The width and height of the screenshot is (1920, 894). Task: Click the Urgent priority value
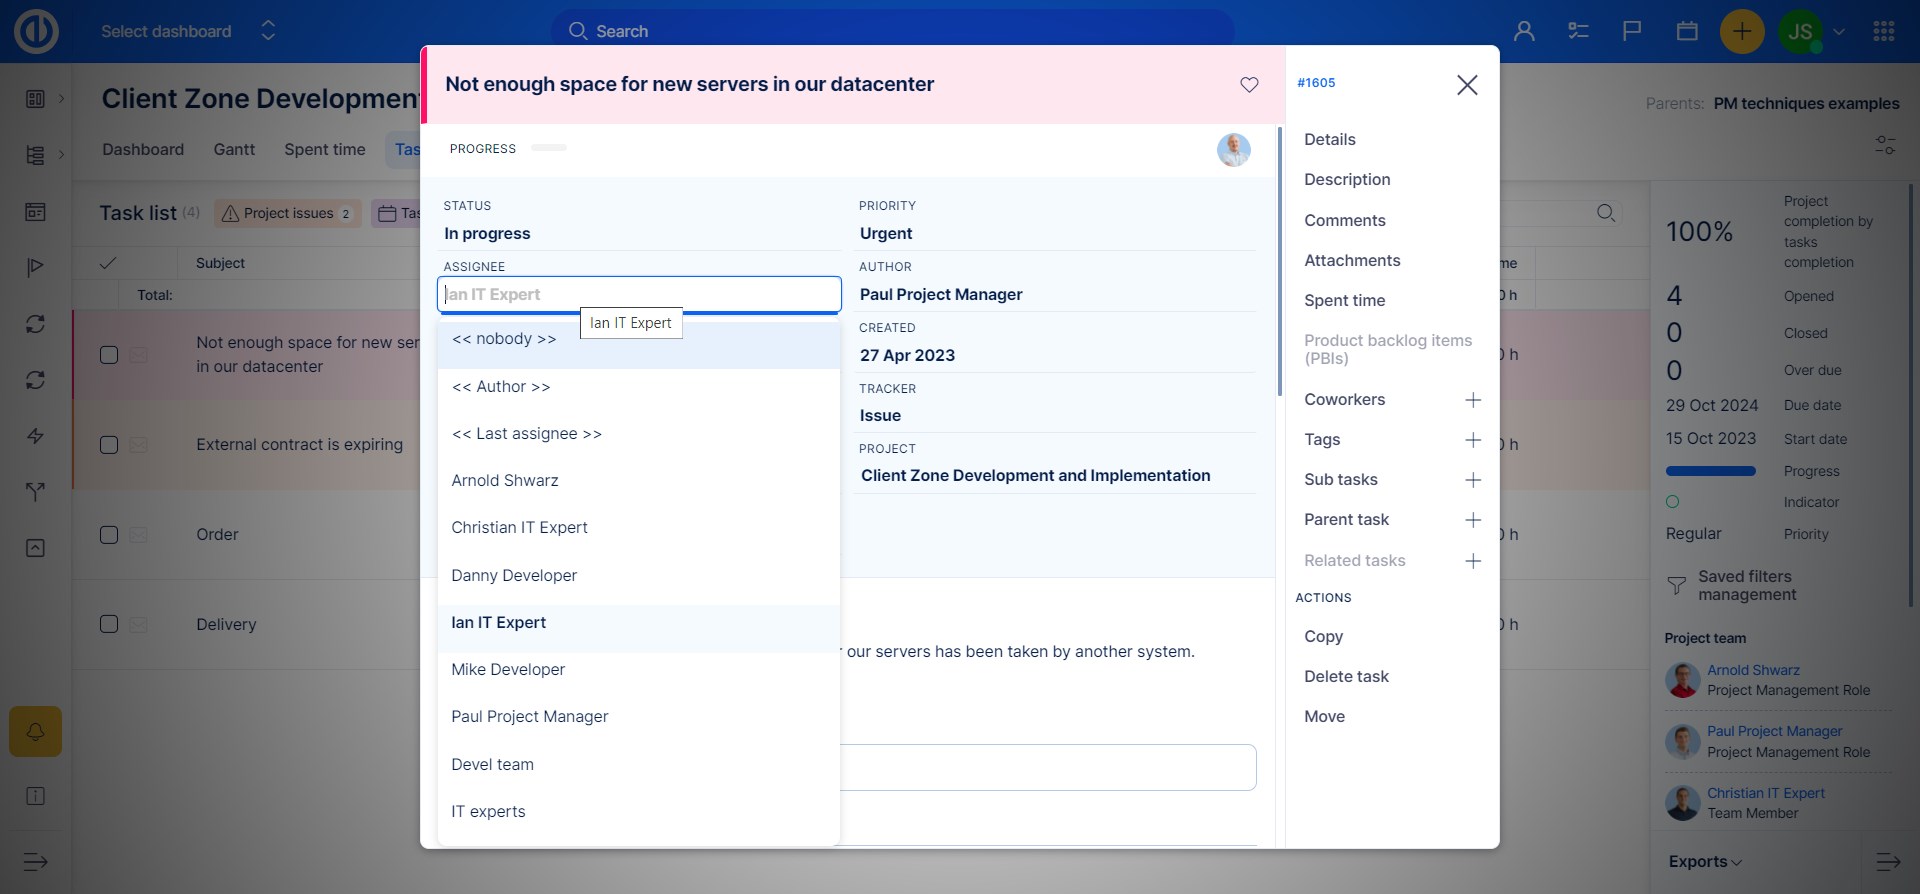(886, 234)
